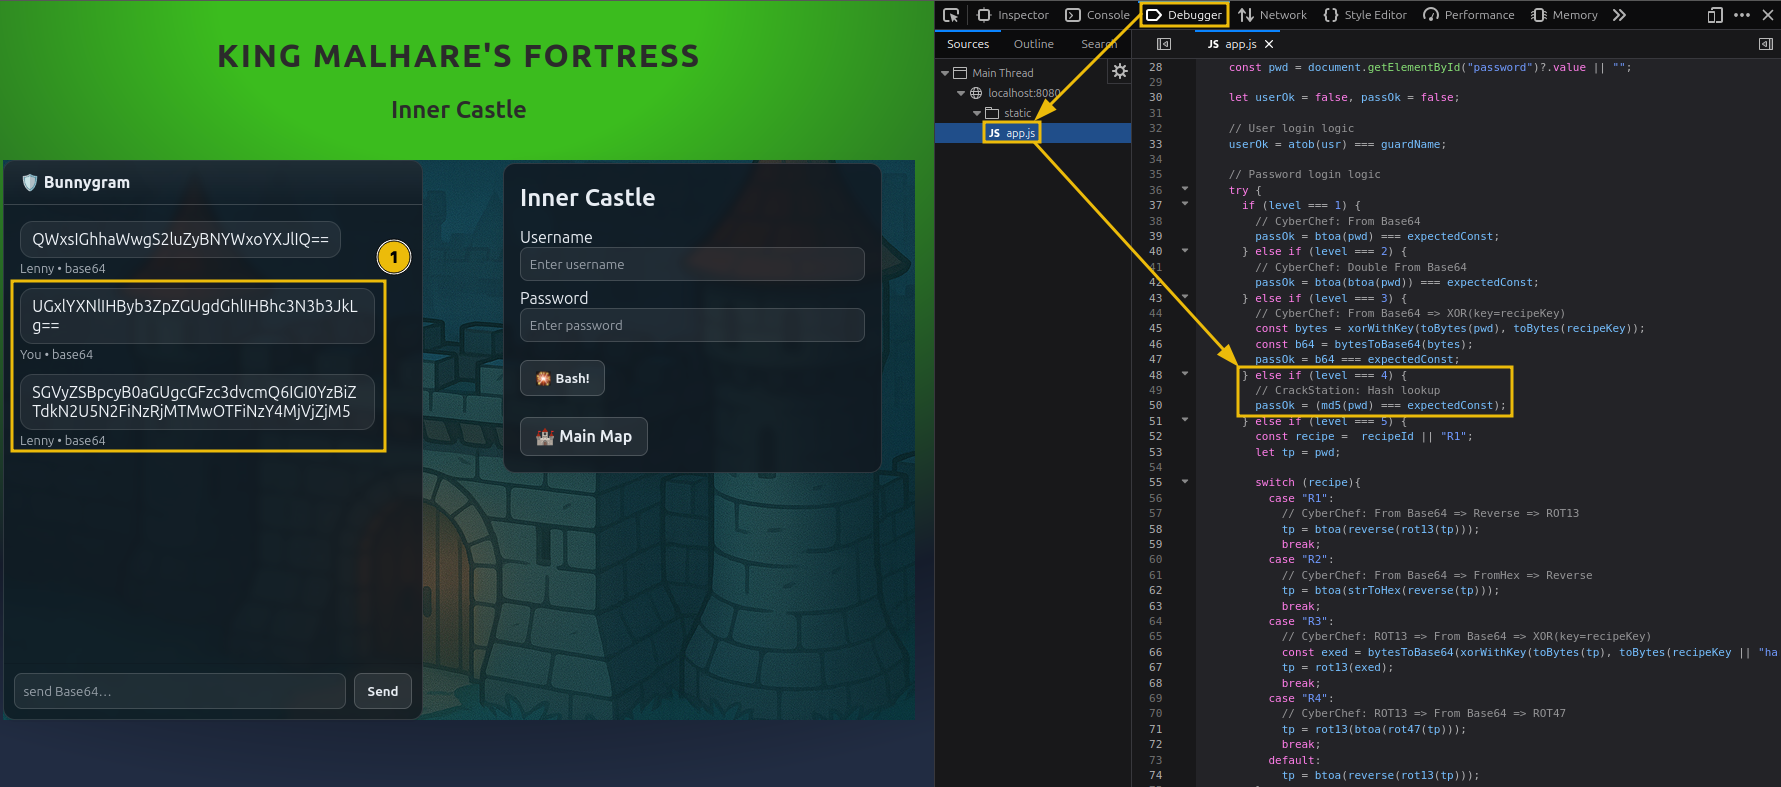Image resolution: width=1781 pixels, height=787 pixels.
Task: Toggle the right debugger sidebar pane
Action: [x=1765, y=44]
